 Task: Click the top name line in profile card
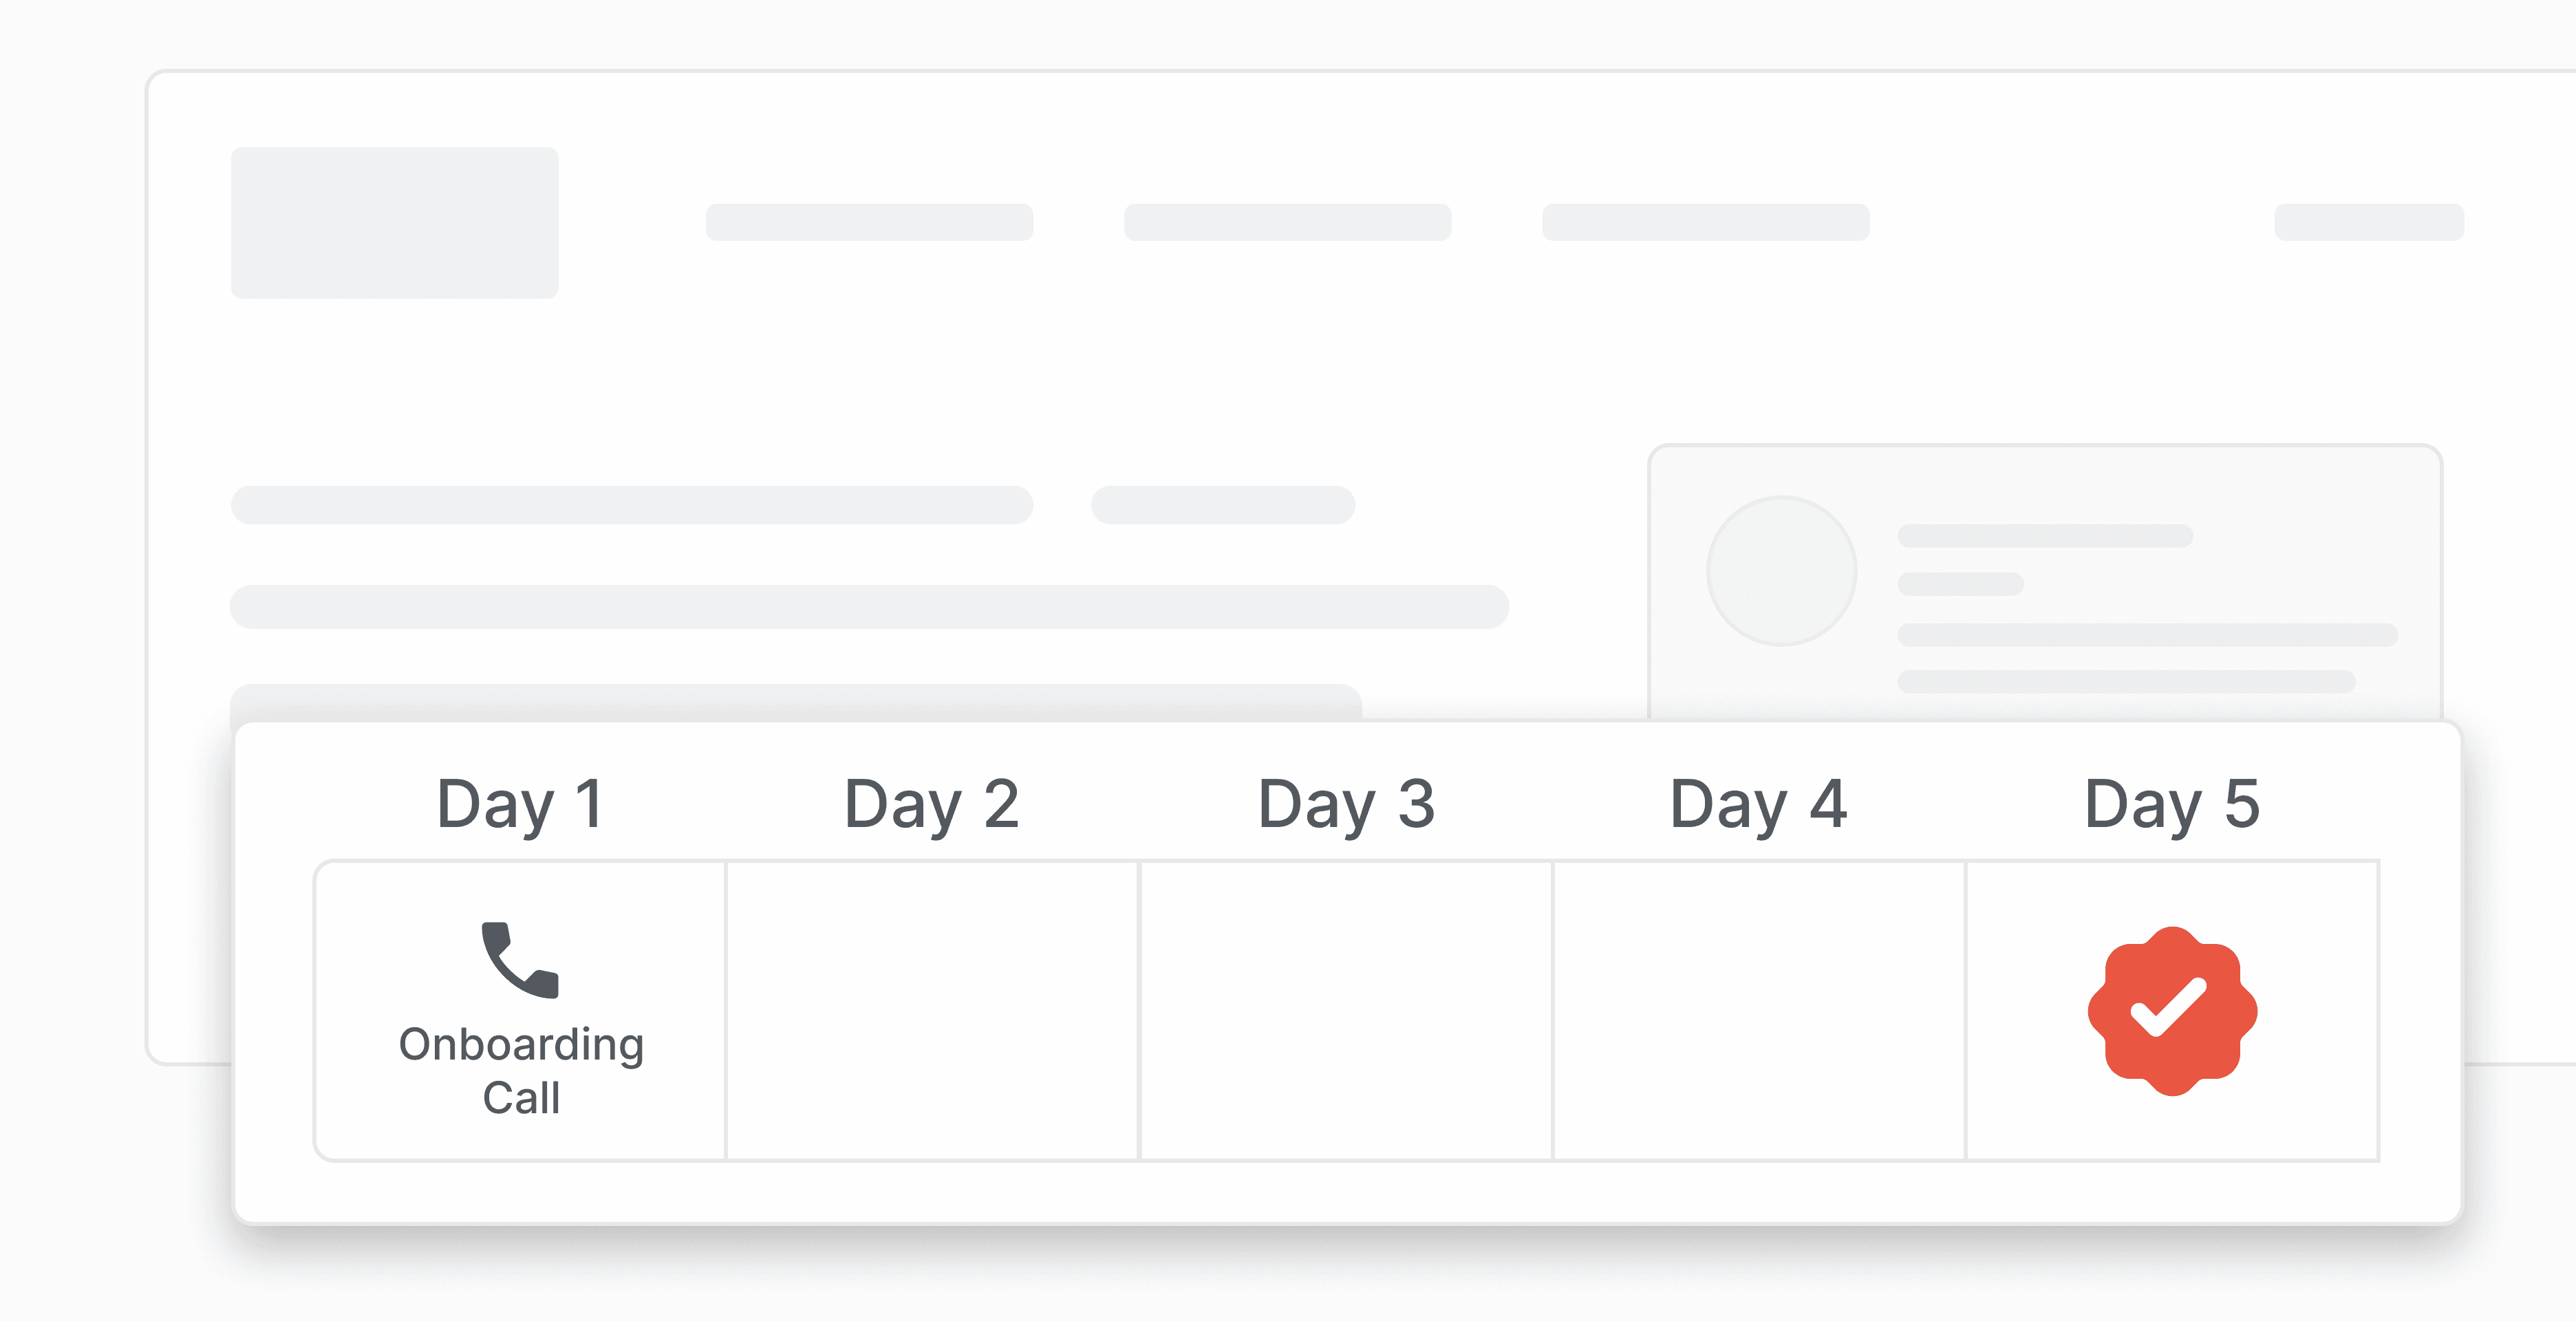click(x=2044, y=536)
